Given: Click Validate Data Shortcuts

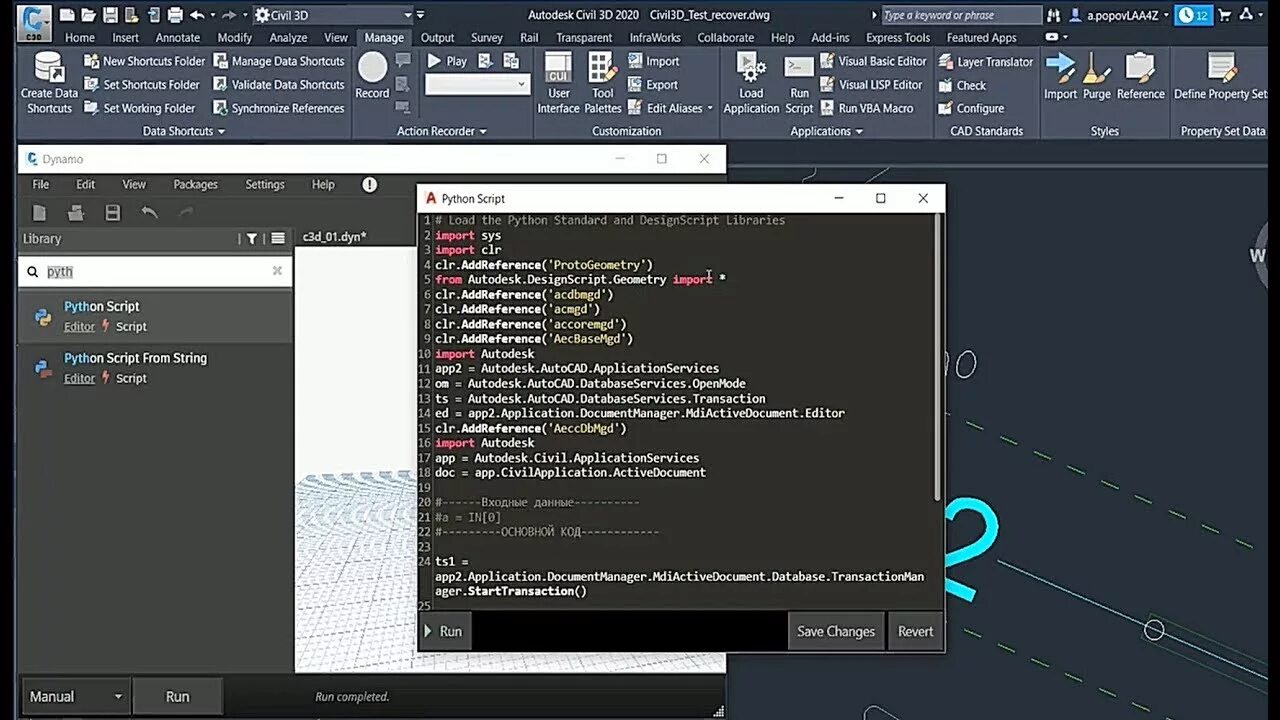Looking at the screenshot, I should pos(279,85).
